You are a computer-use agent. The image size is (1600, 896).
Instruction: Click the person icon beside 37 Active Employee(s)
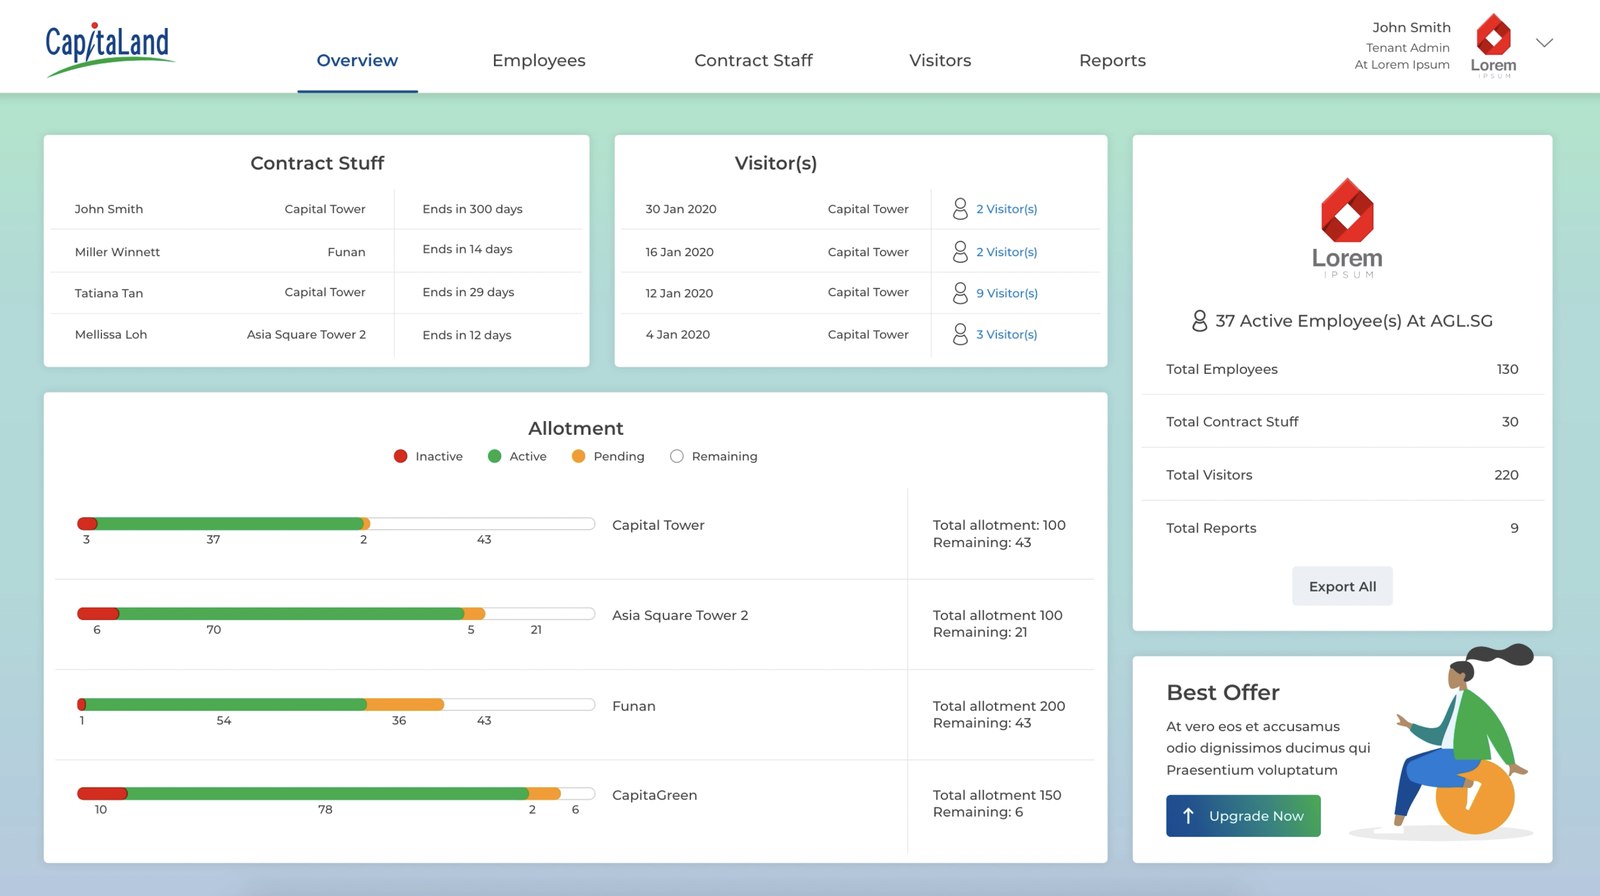point(1199,320)
